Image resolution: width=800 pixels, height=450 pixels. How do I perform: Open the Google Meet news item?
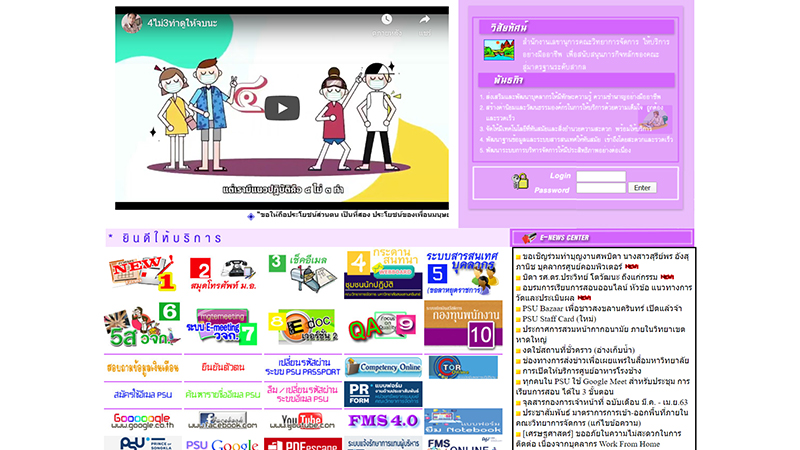tap(603, 386)
